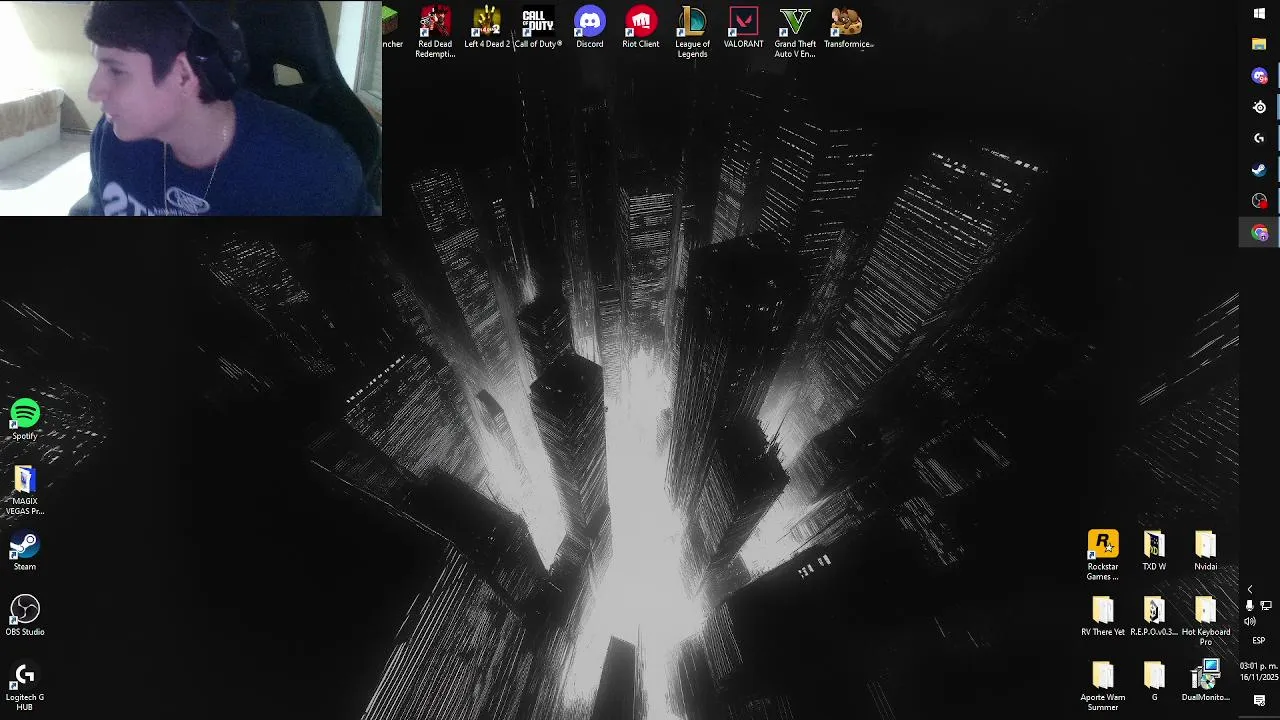Open Grand Theft Auto V shortcut
The height and width of the screenshot is (720, 1280).
click(795, 32)
